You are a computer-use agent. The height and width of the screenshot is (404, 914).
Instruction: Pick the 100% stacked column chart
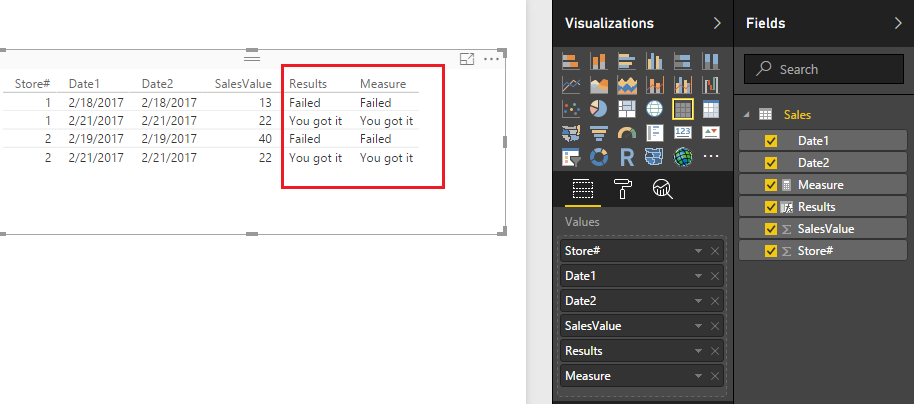[x=711, y=61]
